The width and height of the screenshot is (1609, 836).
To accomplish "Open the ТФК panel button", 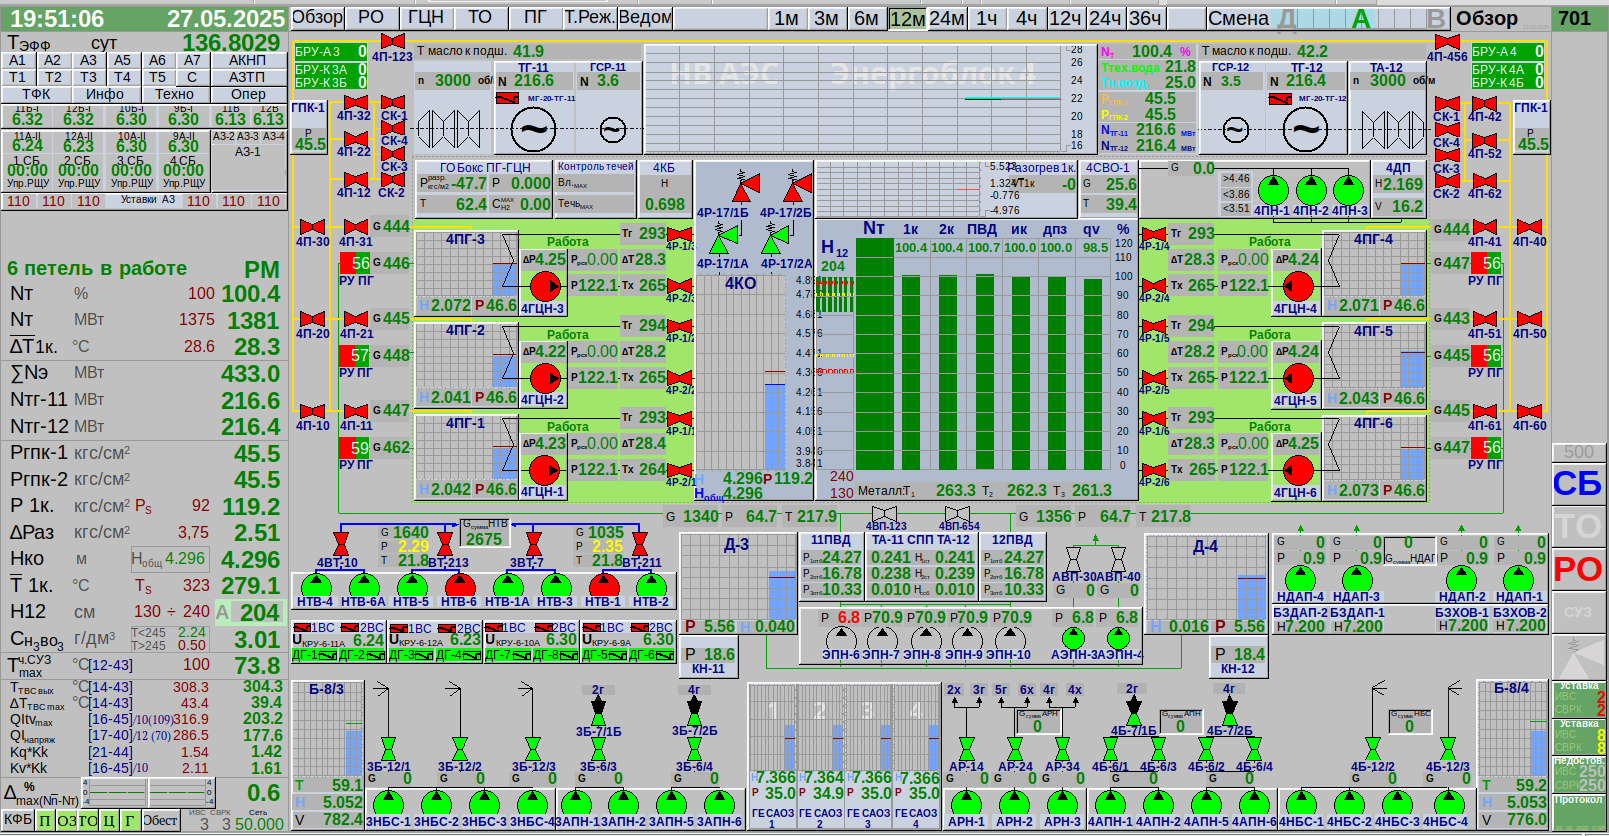I will tap(36, 94).
